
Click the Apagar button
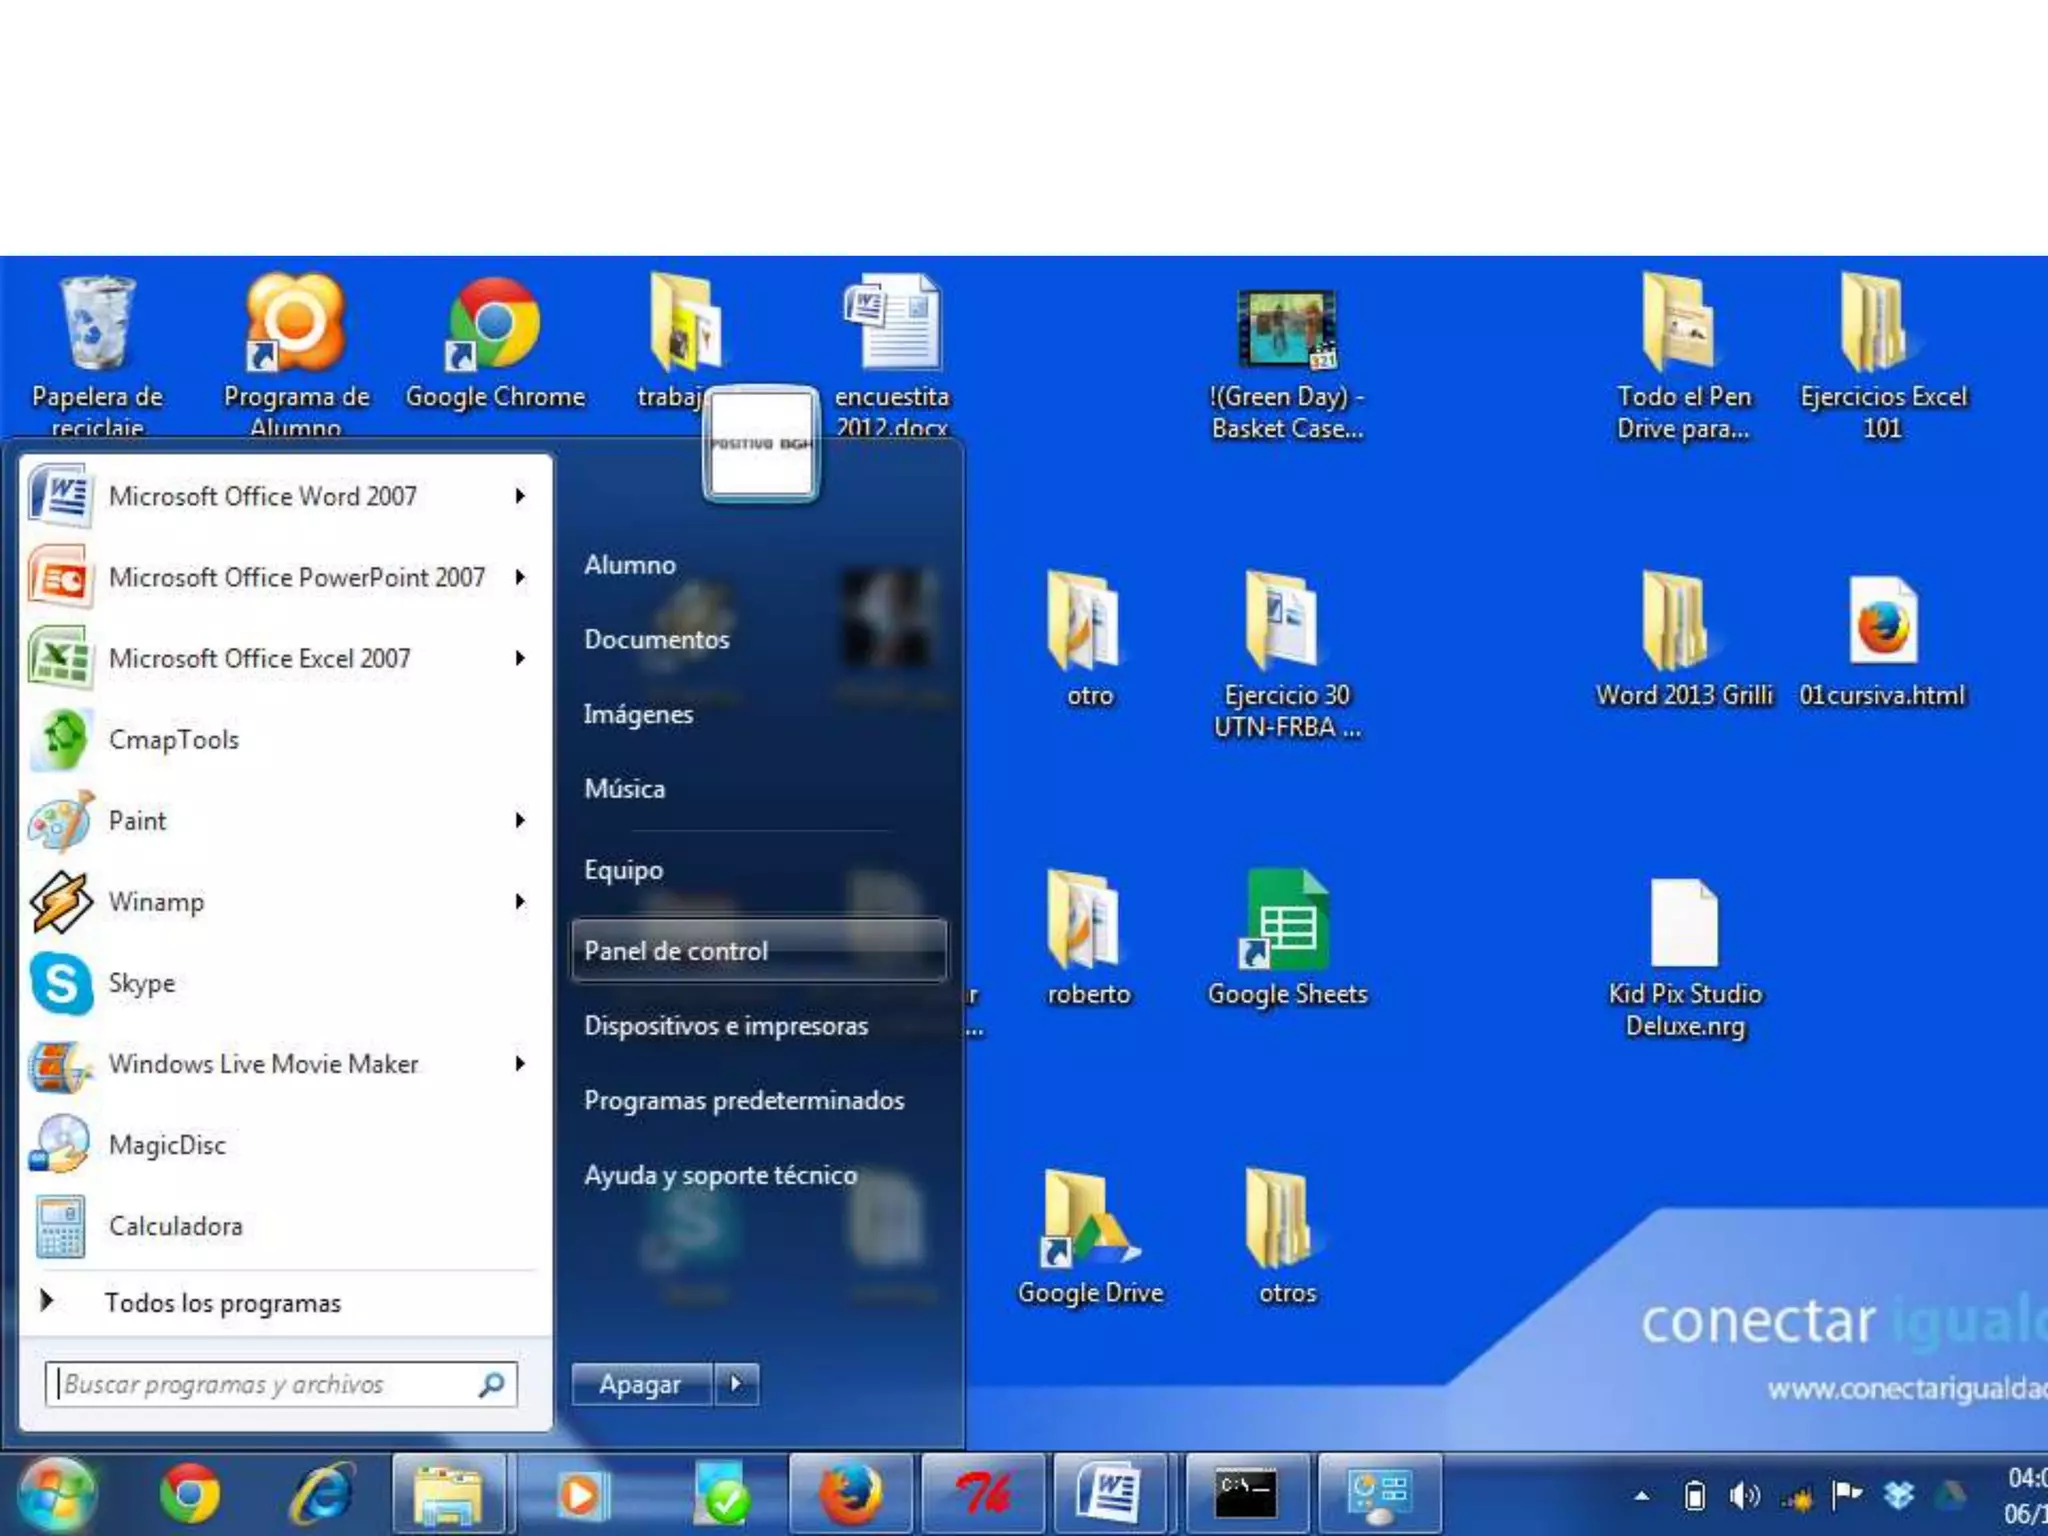[640, 1384]
